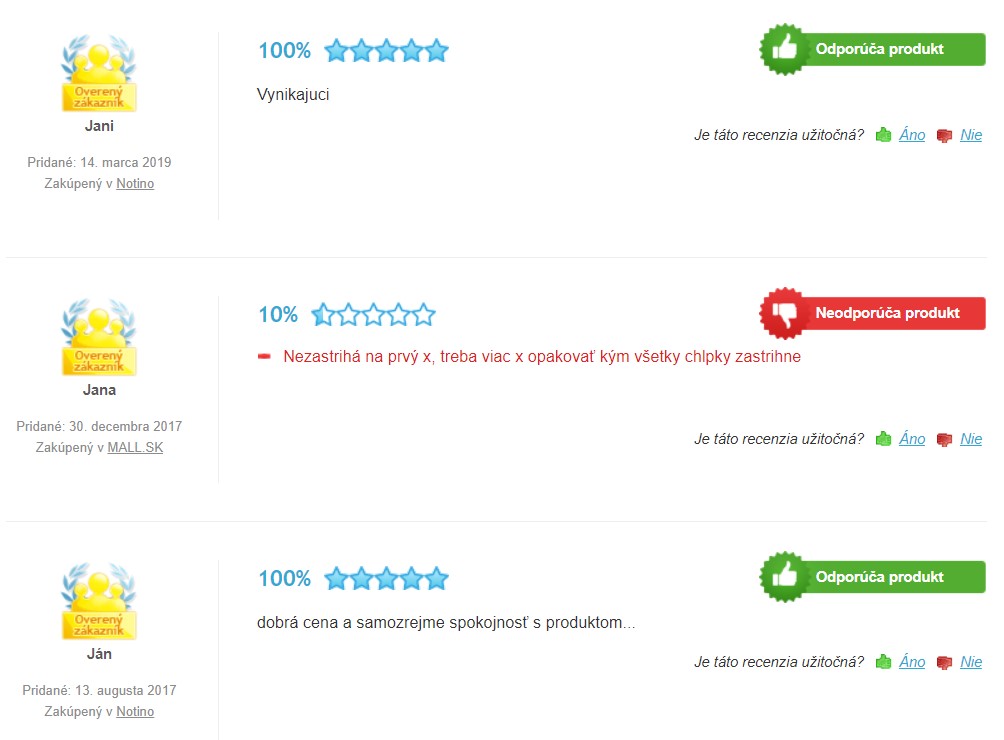
Task: Open Notino shop link under Jani
Action: [135, 184]
